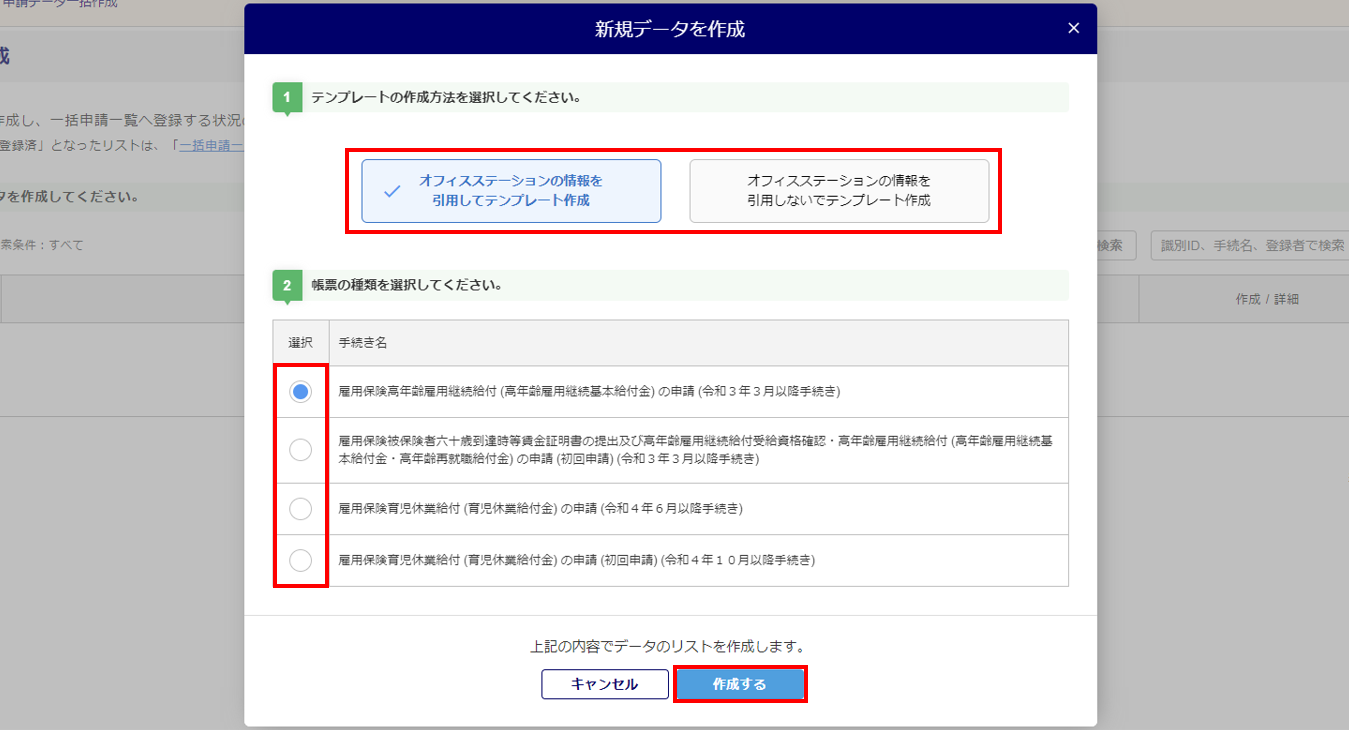
Task: Select radio for 高年齢雇用継続基本給付金 の申請 (令和3年3月以降手続き)
Action: [300, 392]
